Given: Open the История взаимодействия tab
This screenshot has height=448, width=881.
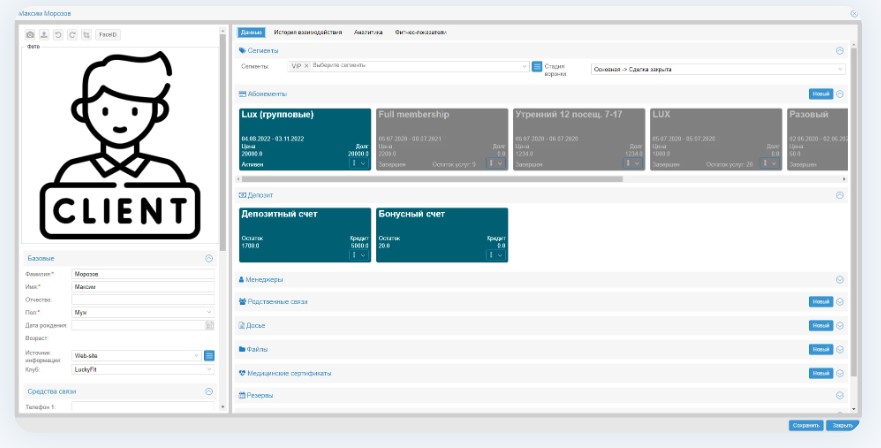Looking at the screenshot, I should click(x=308, y=33).
